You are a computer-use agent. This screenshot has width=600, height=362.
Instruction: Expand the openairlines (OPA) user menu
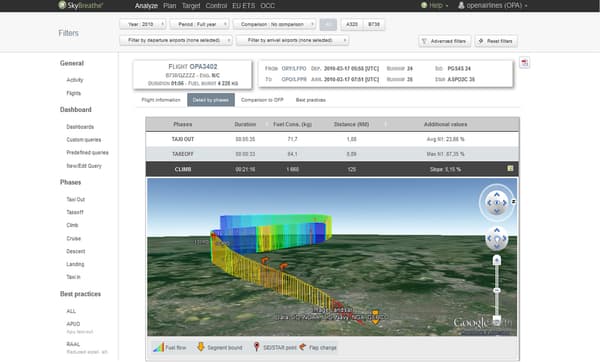click(493, 5)
